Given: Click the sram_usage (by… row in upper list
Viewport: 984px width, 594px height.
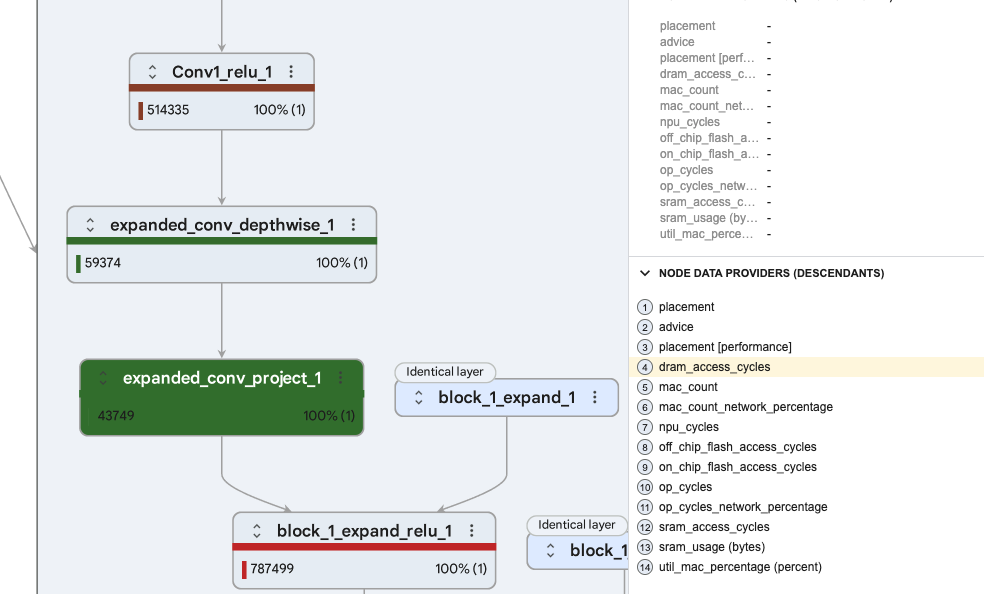Looking at the screenshot, I should 715,218.
